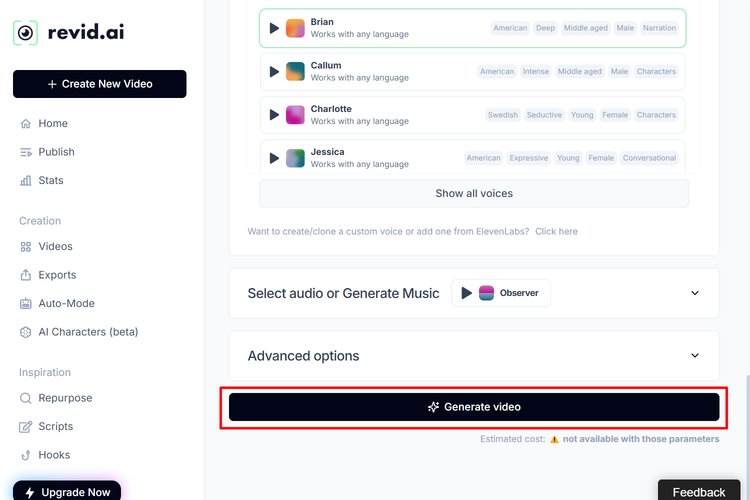The image size is (750, 500).
Task: Expand the Advanced options section
Action: [x=695, y=356]
